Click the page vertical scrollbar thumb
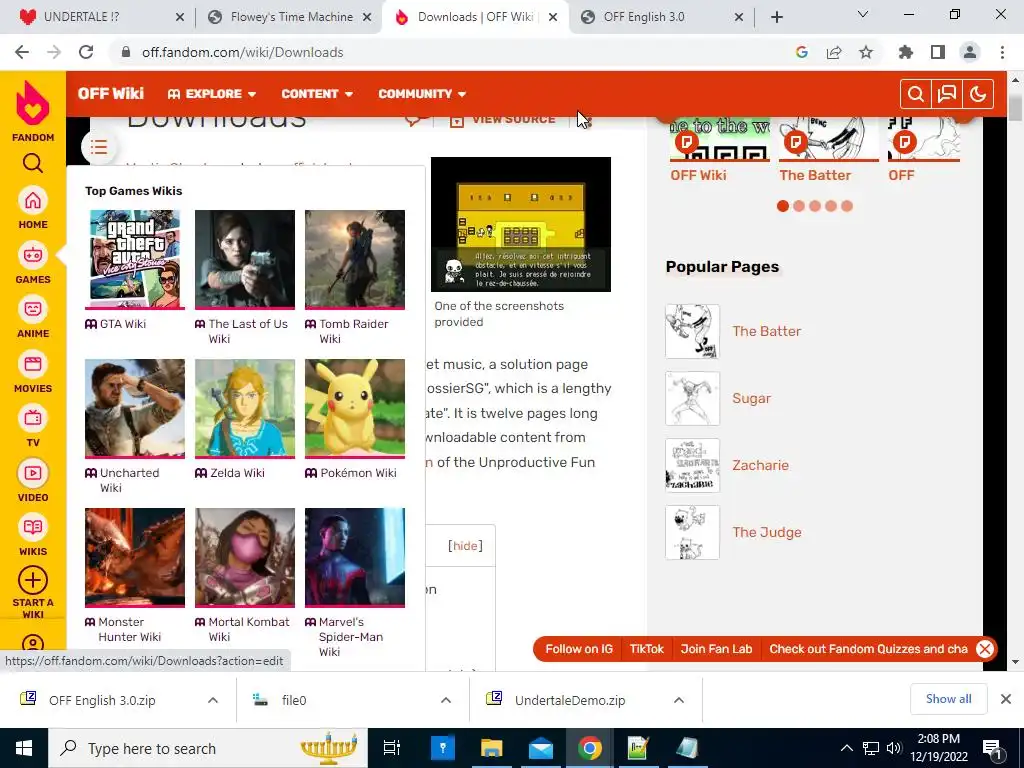Viewport: 1024px width, 768px height. pyautogui.click(x=1015, y=108)
